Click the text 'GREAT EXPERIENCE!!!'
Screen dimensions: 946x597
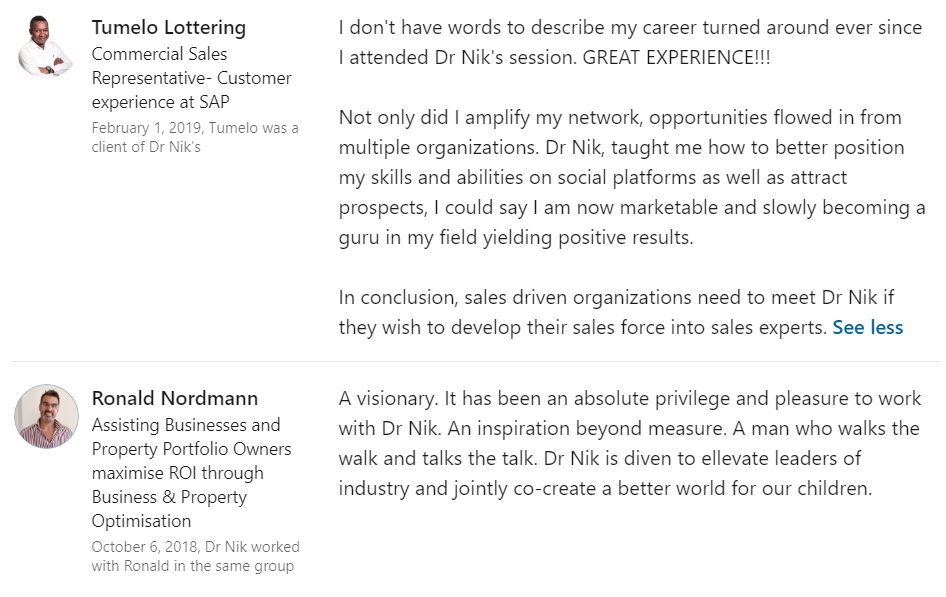point(676,57)
